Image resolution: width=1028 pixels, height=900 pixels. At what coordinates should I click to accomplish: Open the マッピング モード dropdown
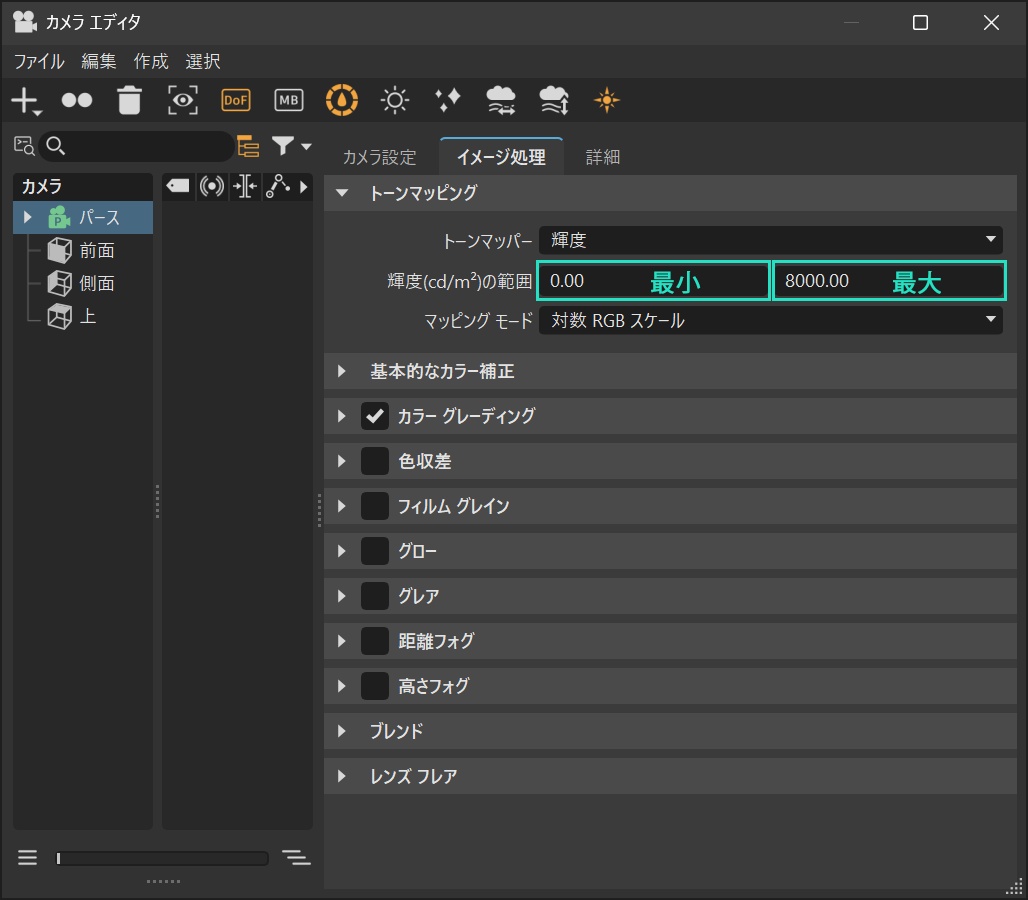770,320
